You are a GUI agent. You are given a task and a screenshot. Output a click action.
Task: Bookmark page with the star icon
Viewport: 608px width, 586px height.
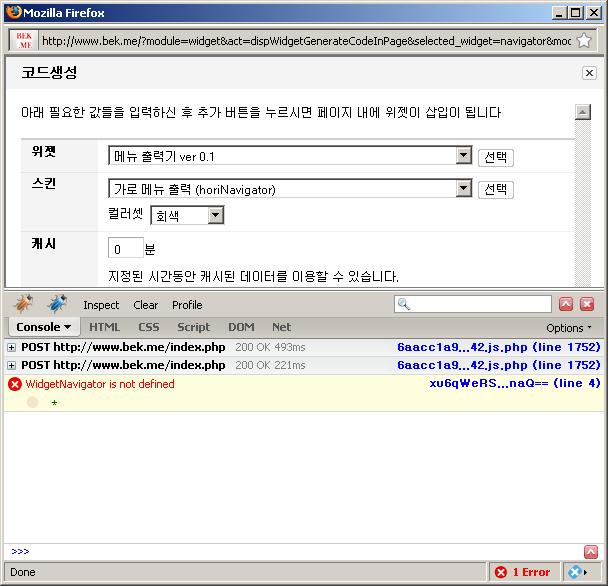coord(584,40)
